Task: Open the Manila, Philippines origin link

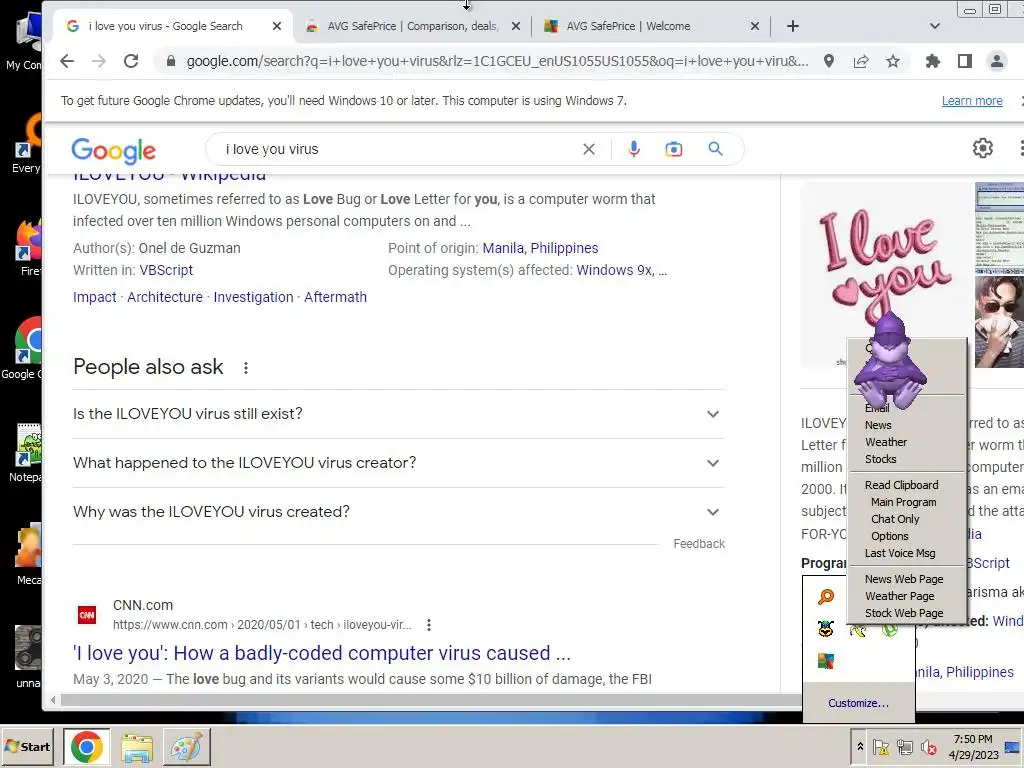Action: tap(540, 248)
